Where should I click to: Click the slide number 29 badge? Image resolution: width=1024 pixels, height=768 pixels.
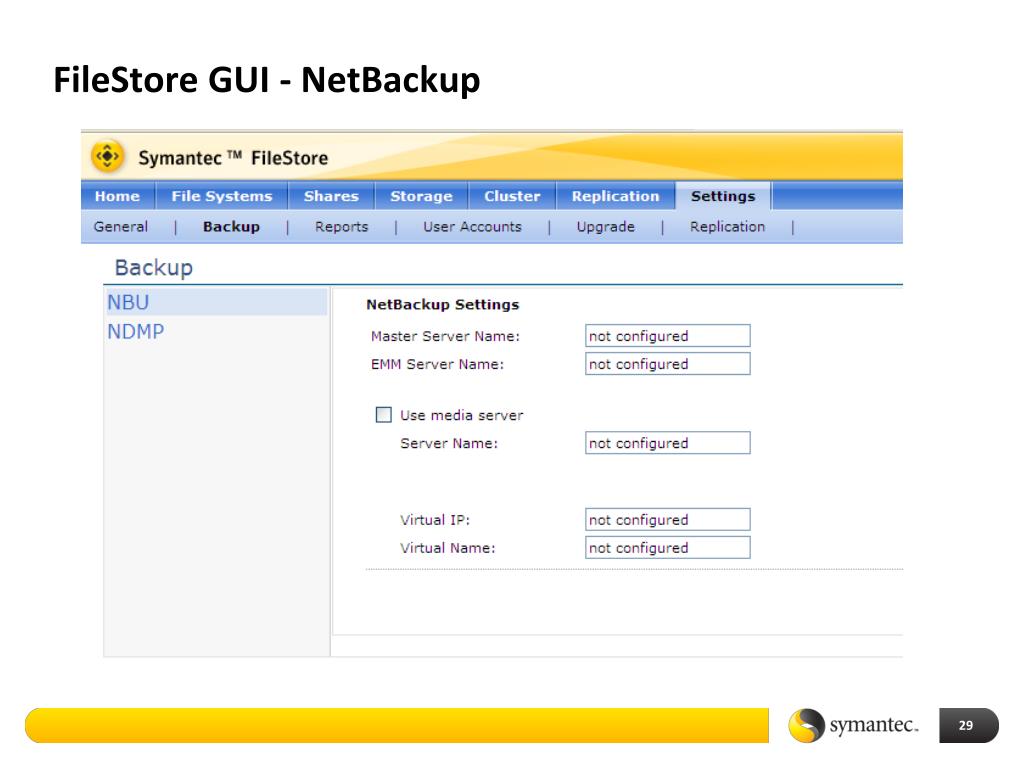[968, 726]
